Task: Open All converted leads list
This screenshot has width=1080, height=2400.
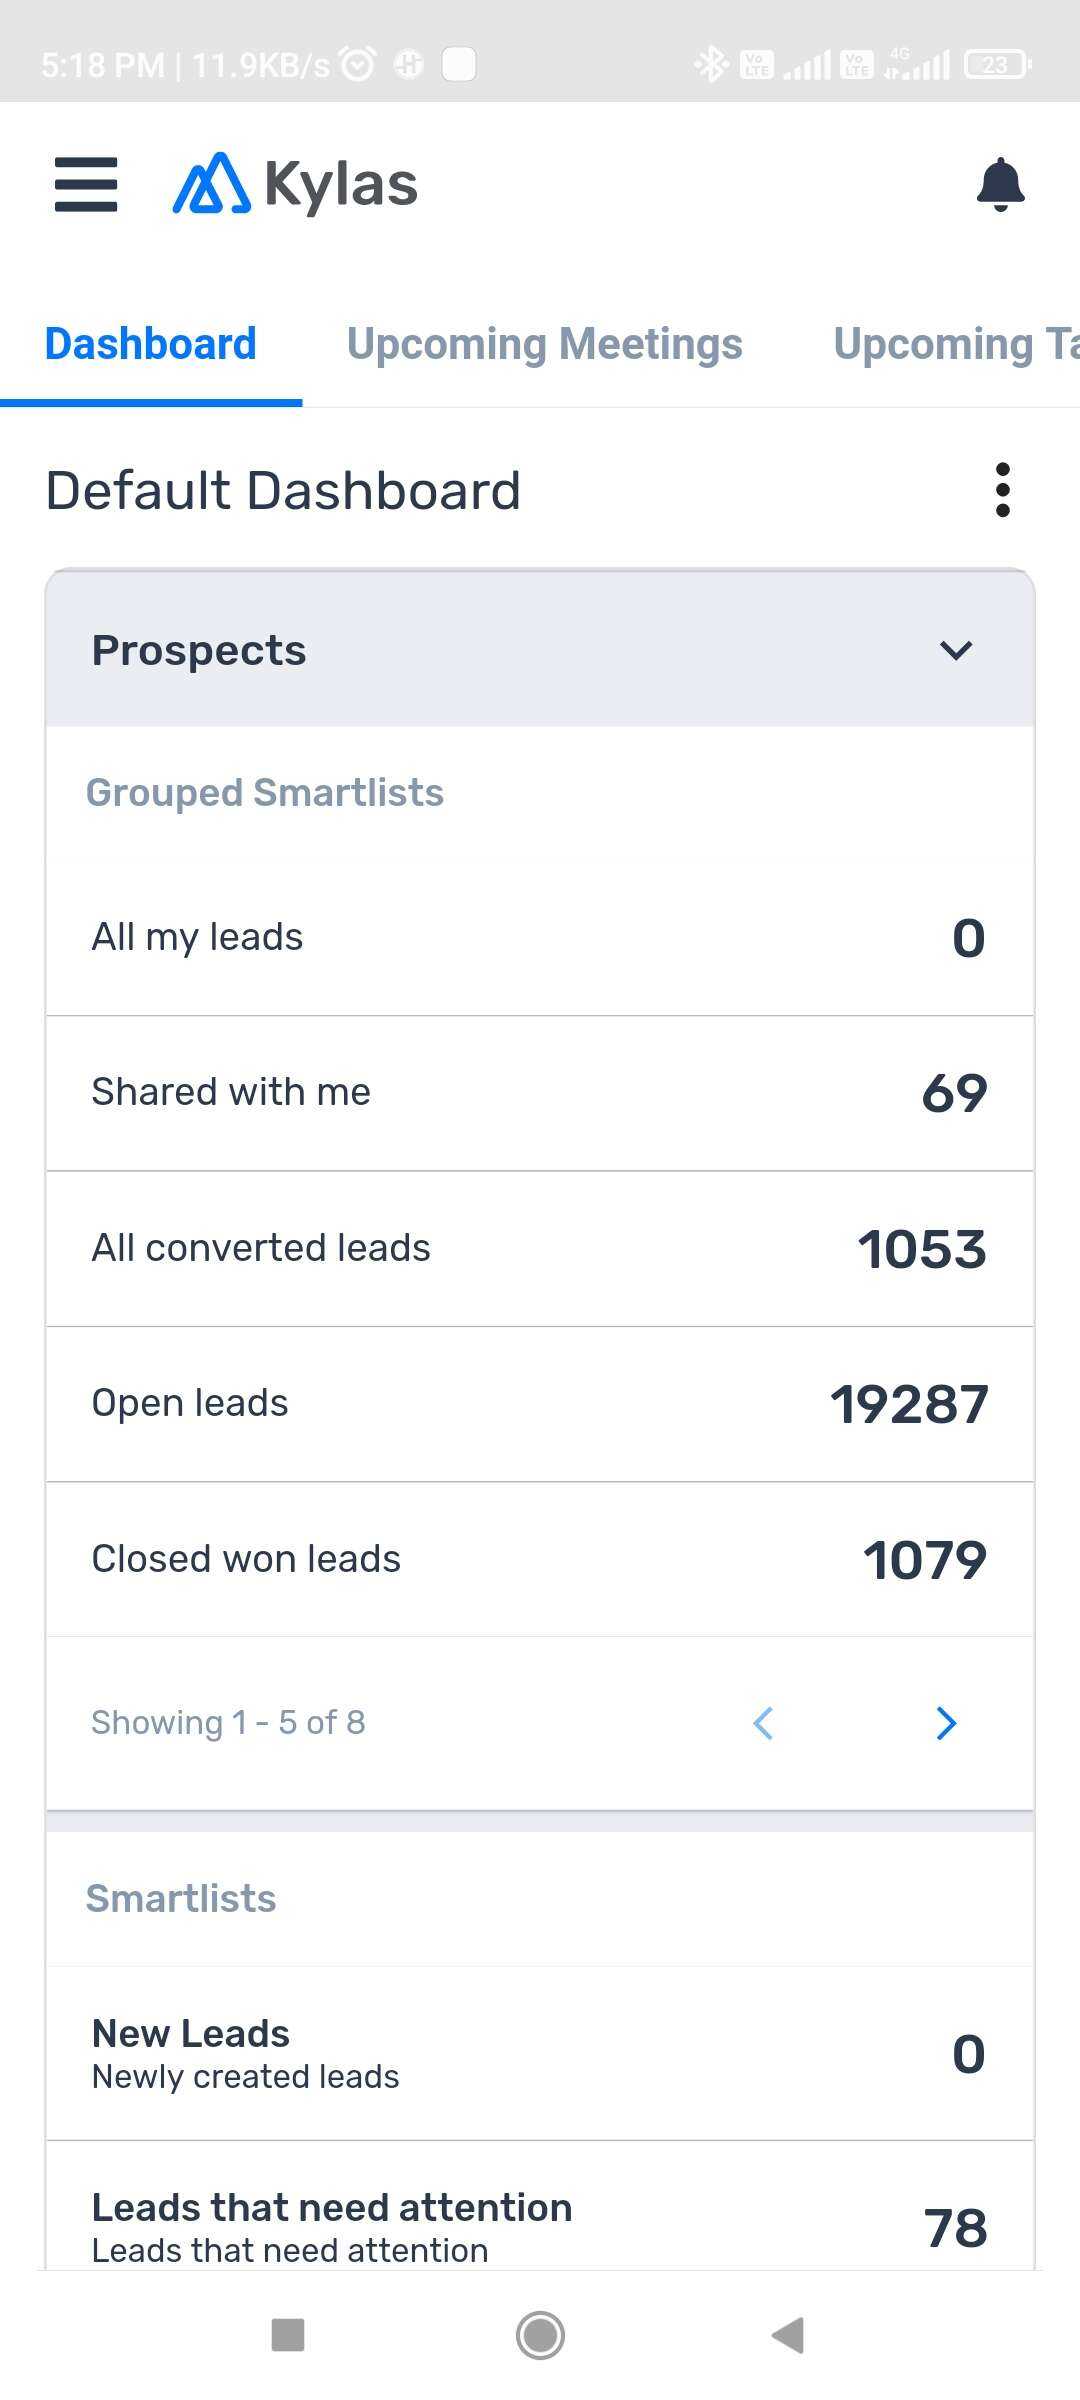Action: pyautogui.click(x=540, y=1249)
